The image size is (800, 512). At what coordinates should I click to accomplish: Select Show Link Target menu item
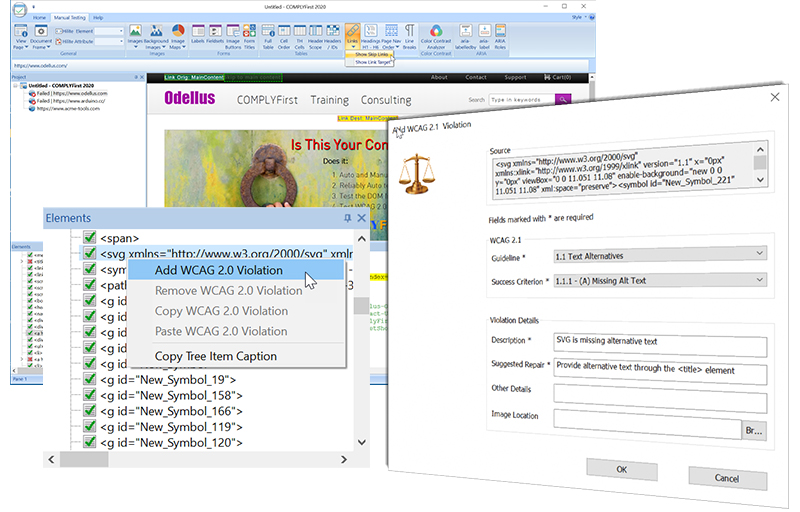372,62
